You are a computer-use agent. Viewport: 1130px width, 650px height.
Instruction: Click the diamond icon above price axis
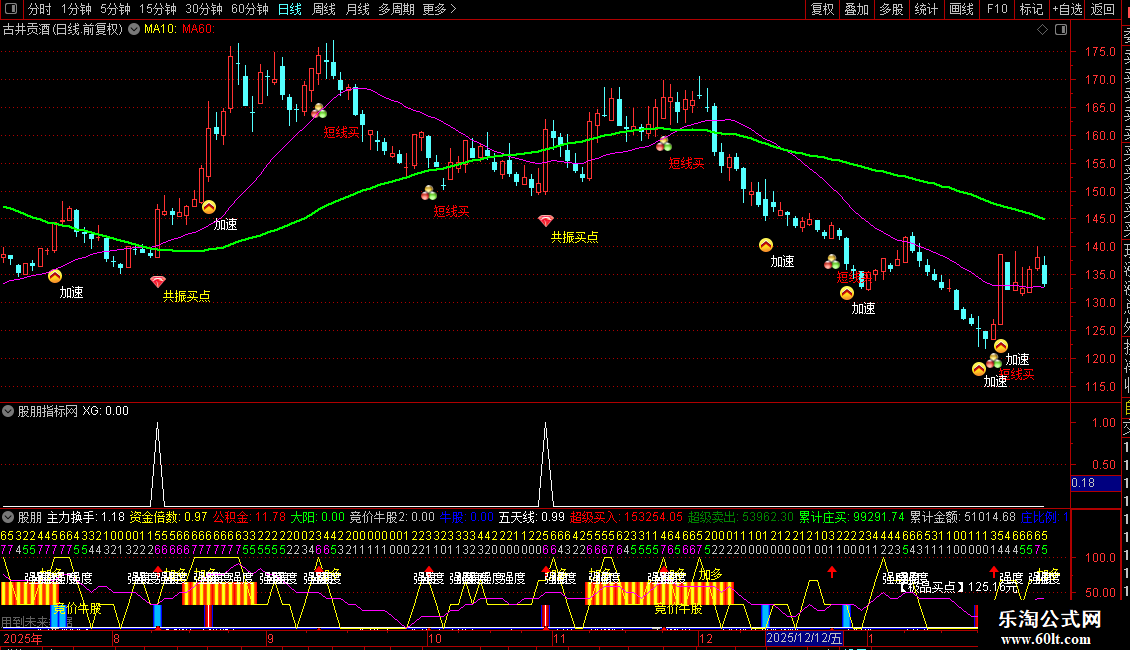[x=1042, y=30]
